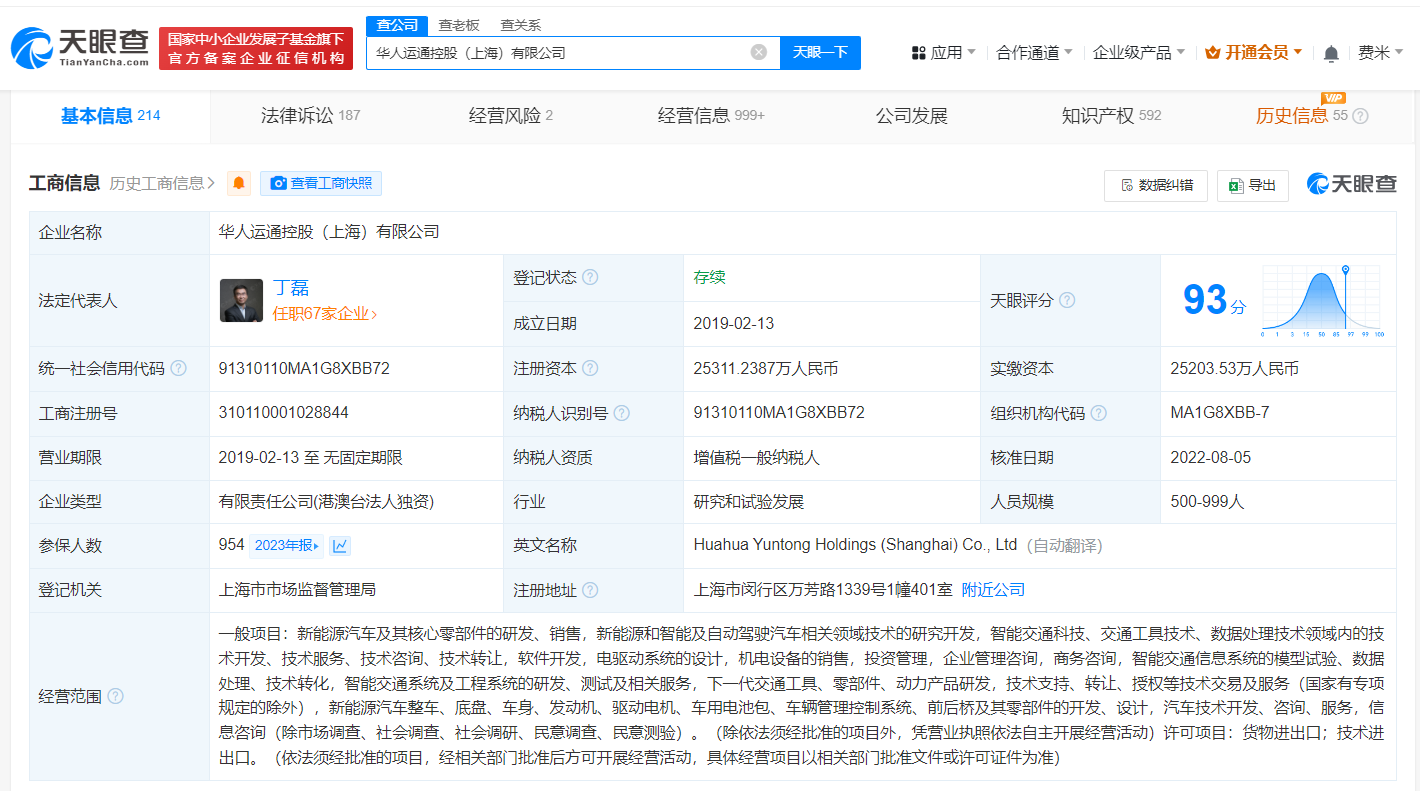The height and width of the screenshot is (791, 1420).
Task: Click the 天眼一下 search button
Action: coord(820,52)
